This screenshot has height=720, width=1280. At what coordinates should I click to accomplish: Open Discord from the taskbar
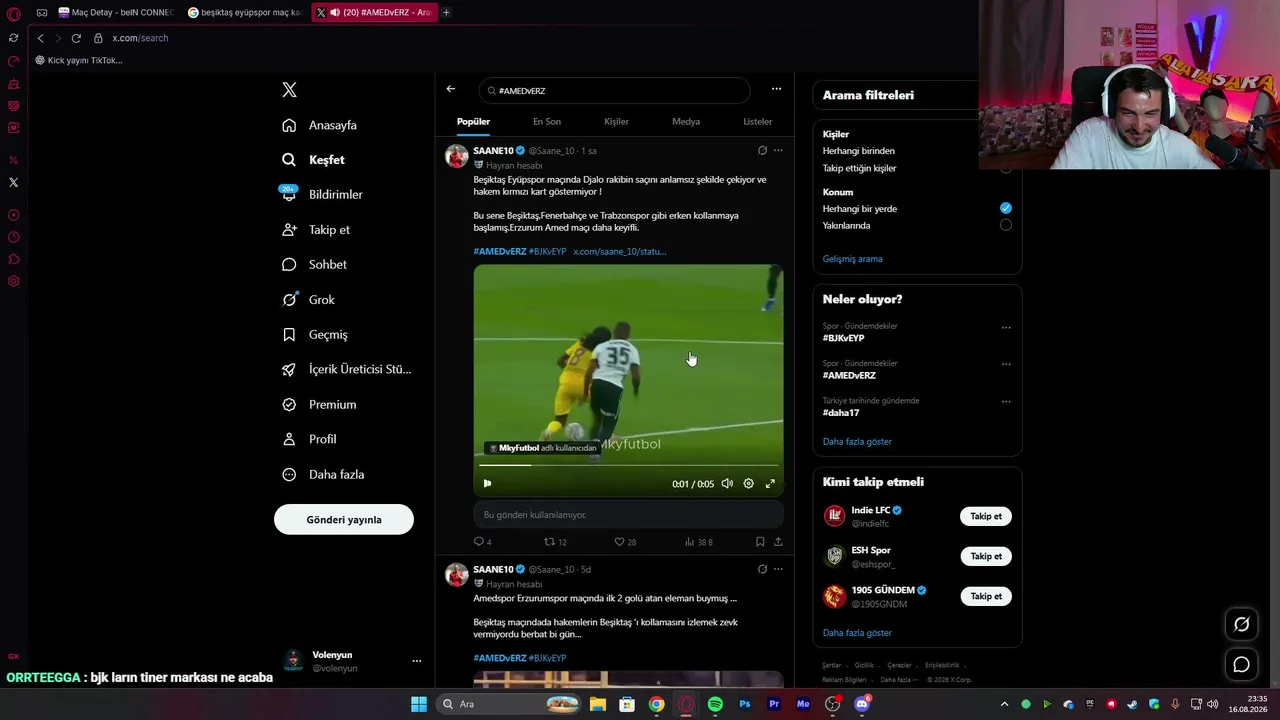(862, 704)
